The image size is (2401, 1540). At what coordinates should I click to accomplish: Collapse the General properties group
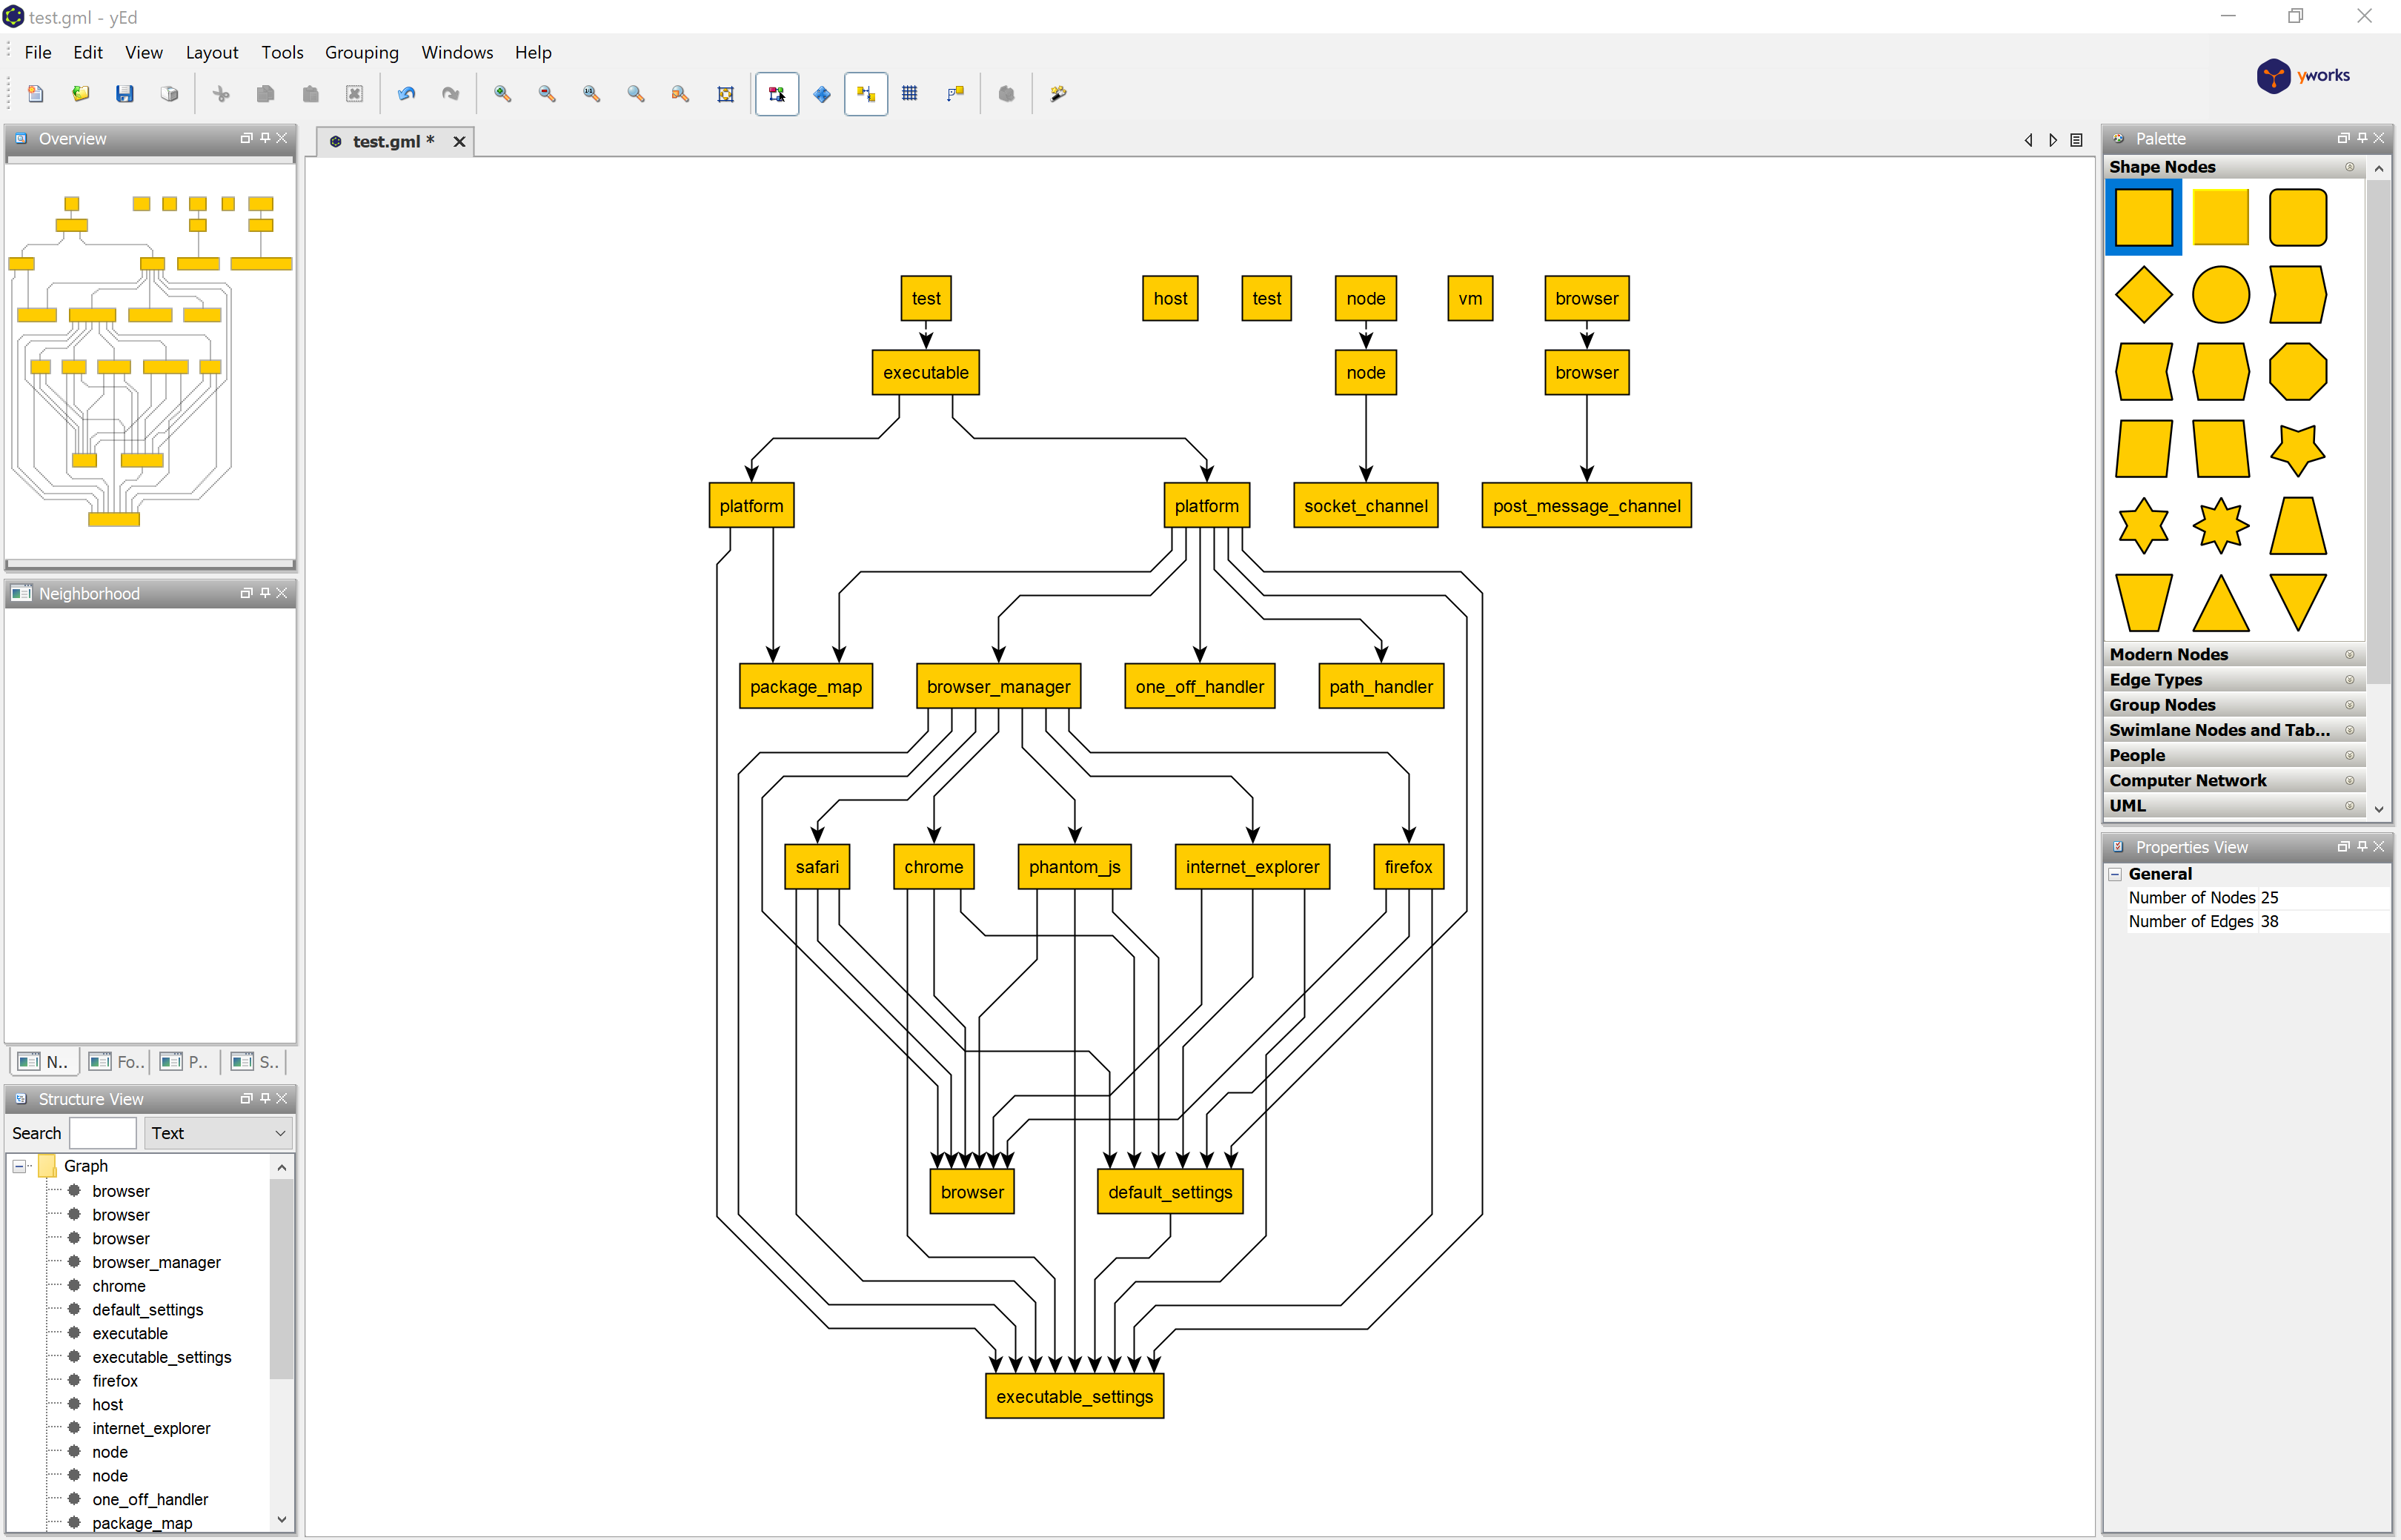click(2115, 874)
